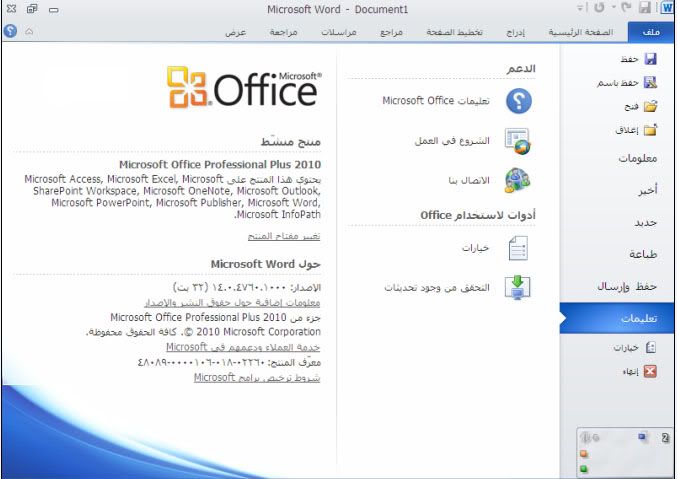Viewport: 677px width, 479px height.
Task: Click the Getting Started (الشروع في العمل) icon
Action: (518, 141)
